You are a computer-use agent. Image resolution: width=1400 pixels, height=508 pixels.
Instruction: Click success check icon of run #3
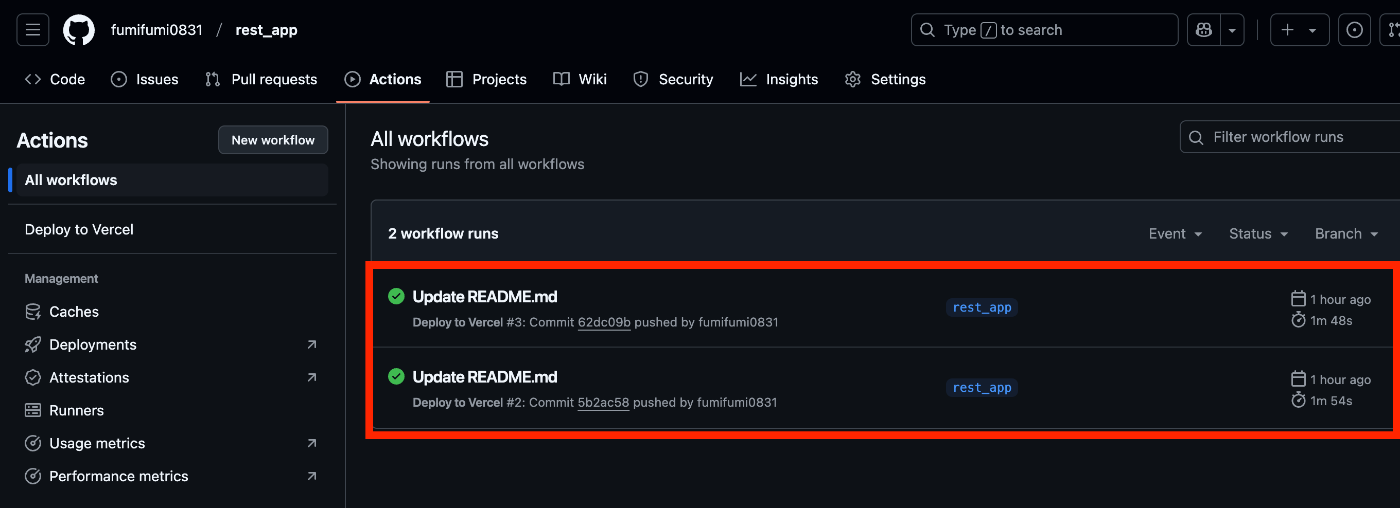396,296
